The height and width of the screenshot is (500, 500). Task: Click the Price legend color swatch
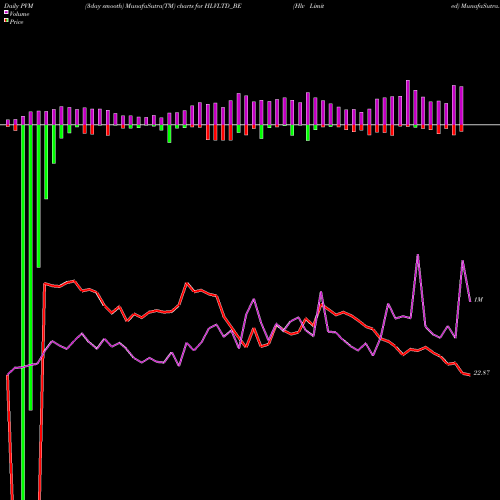point(6,20)
